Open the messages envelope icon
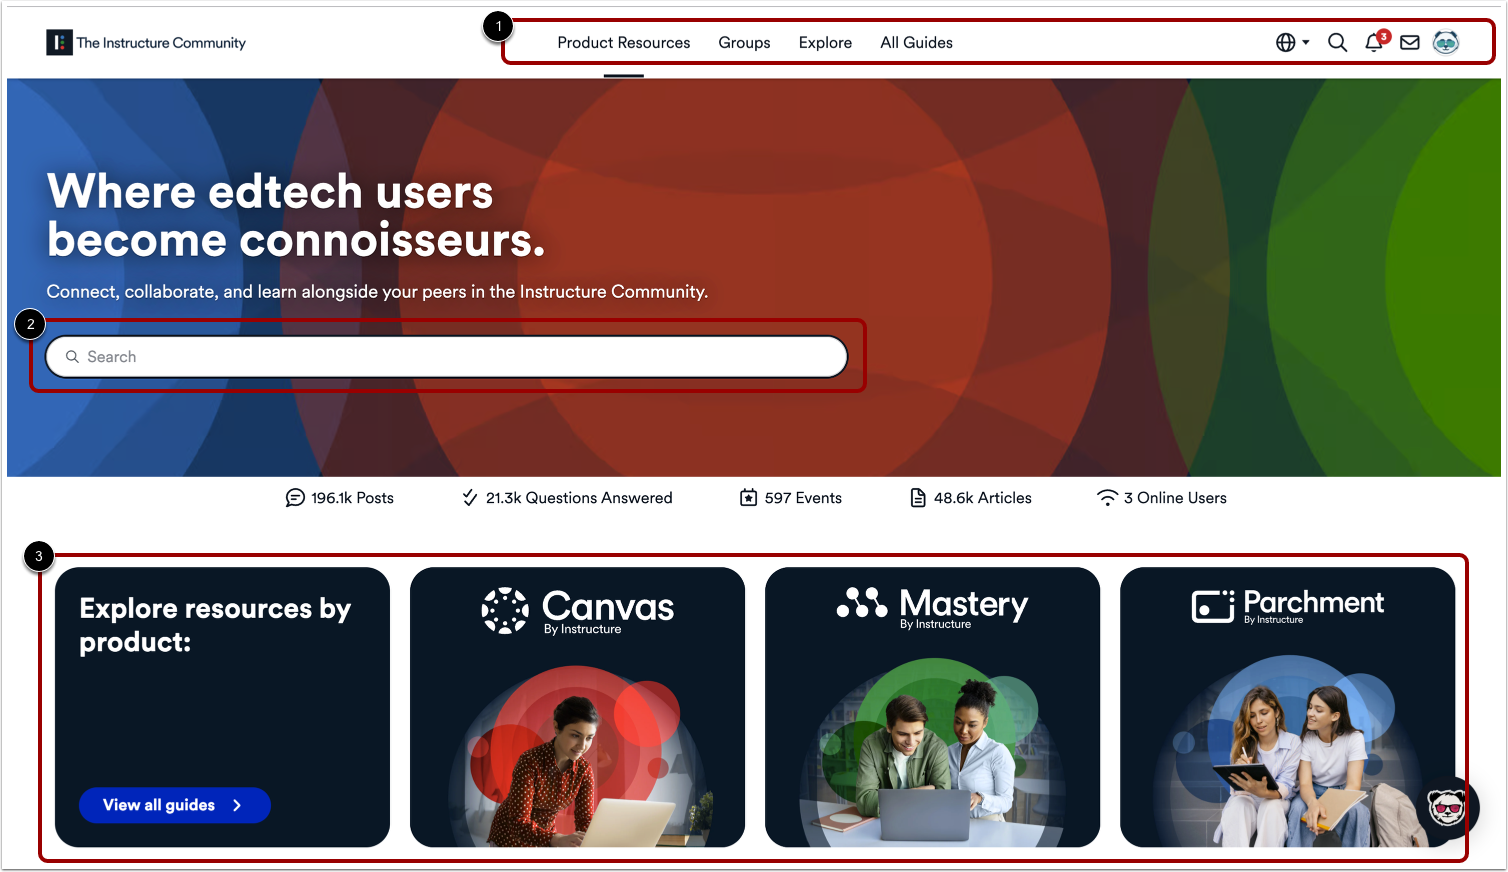This screenshot has height=872, width=1508. (1410, 42)
